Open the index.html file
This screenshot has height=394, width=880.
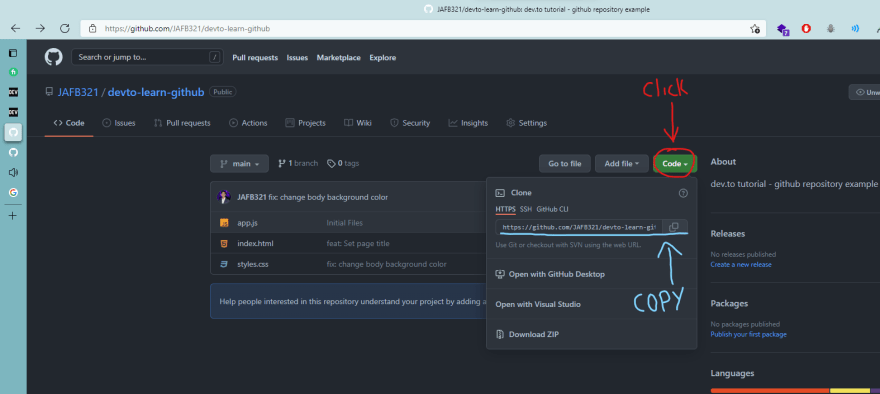click(x=255, y=244)
